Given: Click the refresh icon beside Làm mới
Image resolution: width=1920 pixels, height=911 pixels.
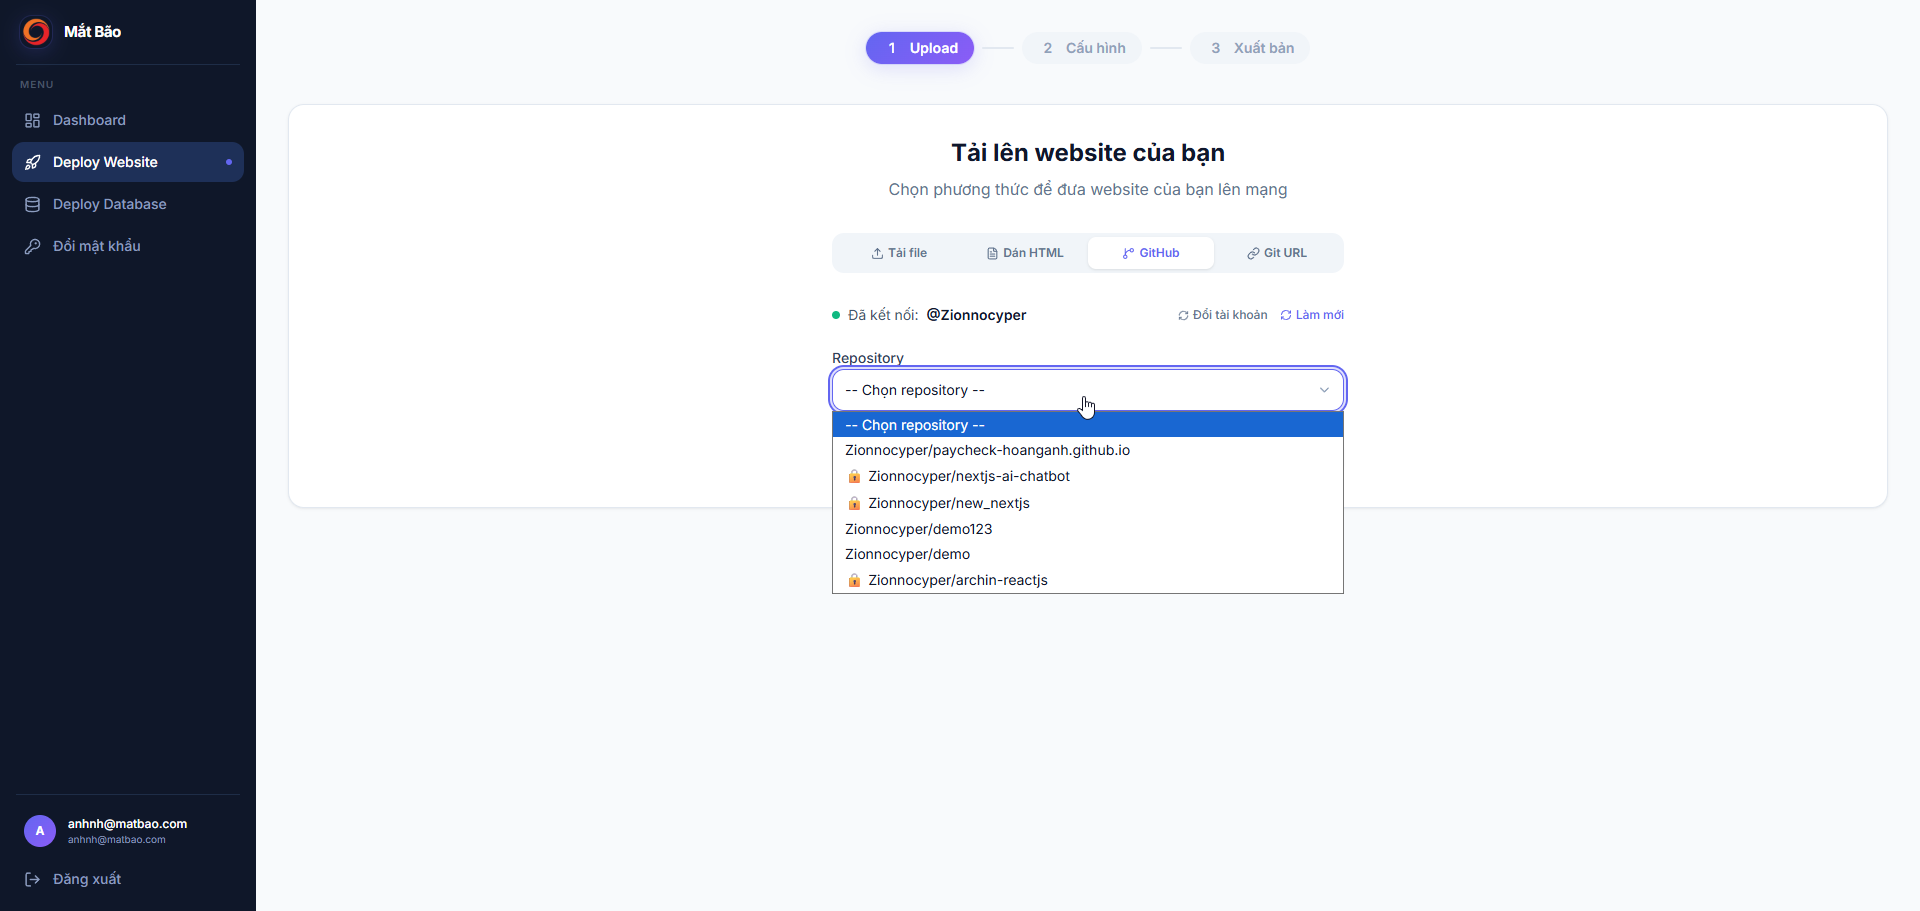Looking at the screenshot, I should pos(1286,315).
